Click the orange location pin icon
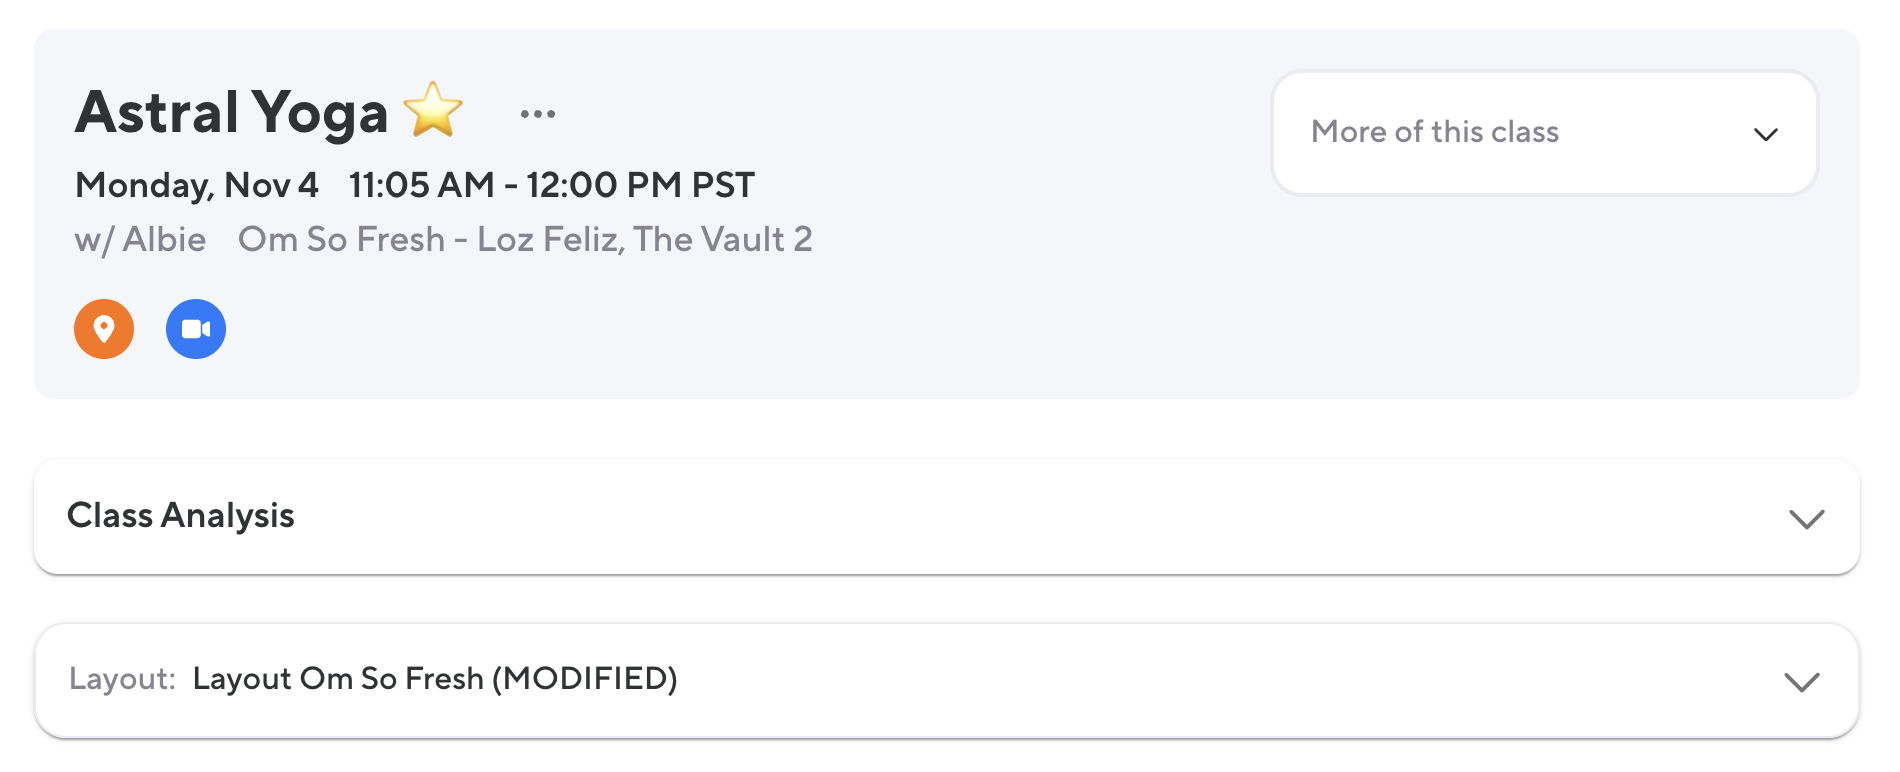Viewport: 1900px width, 772px height. coord(104,329)
